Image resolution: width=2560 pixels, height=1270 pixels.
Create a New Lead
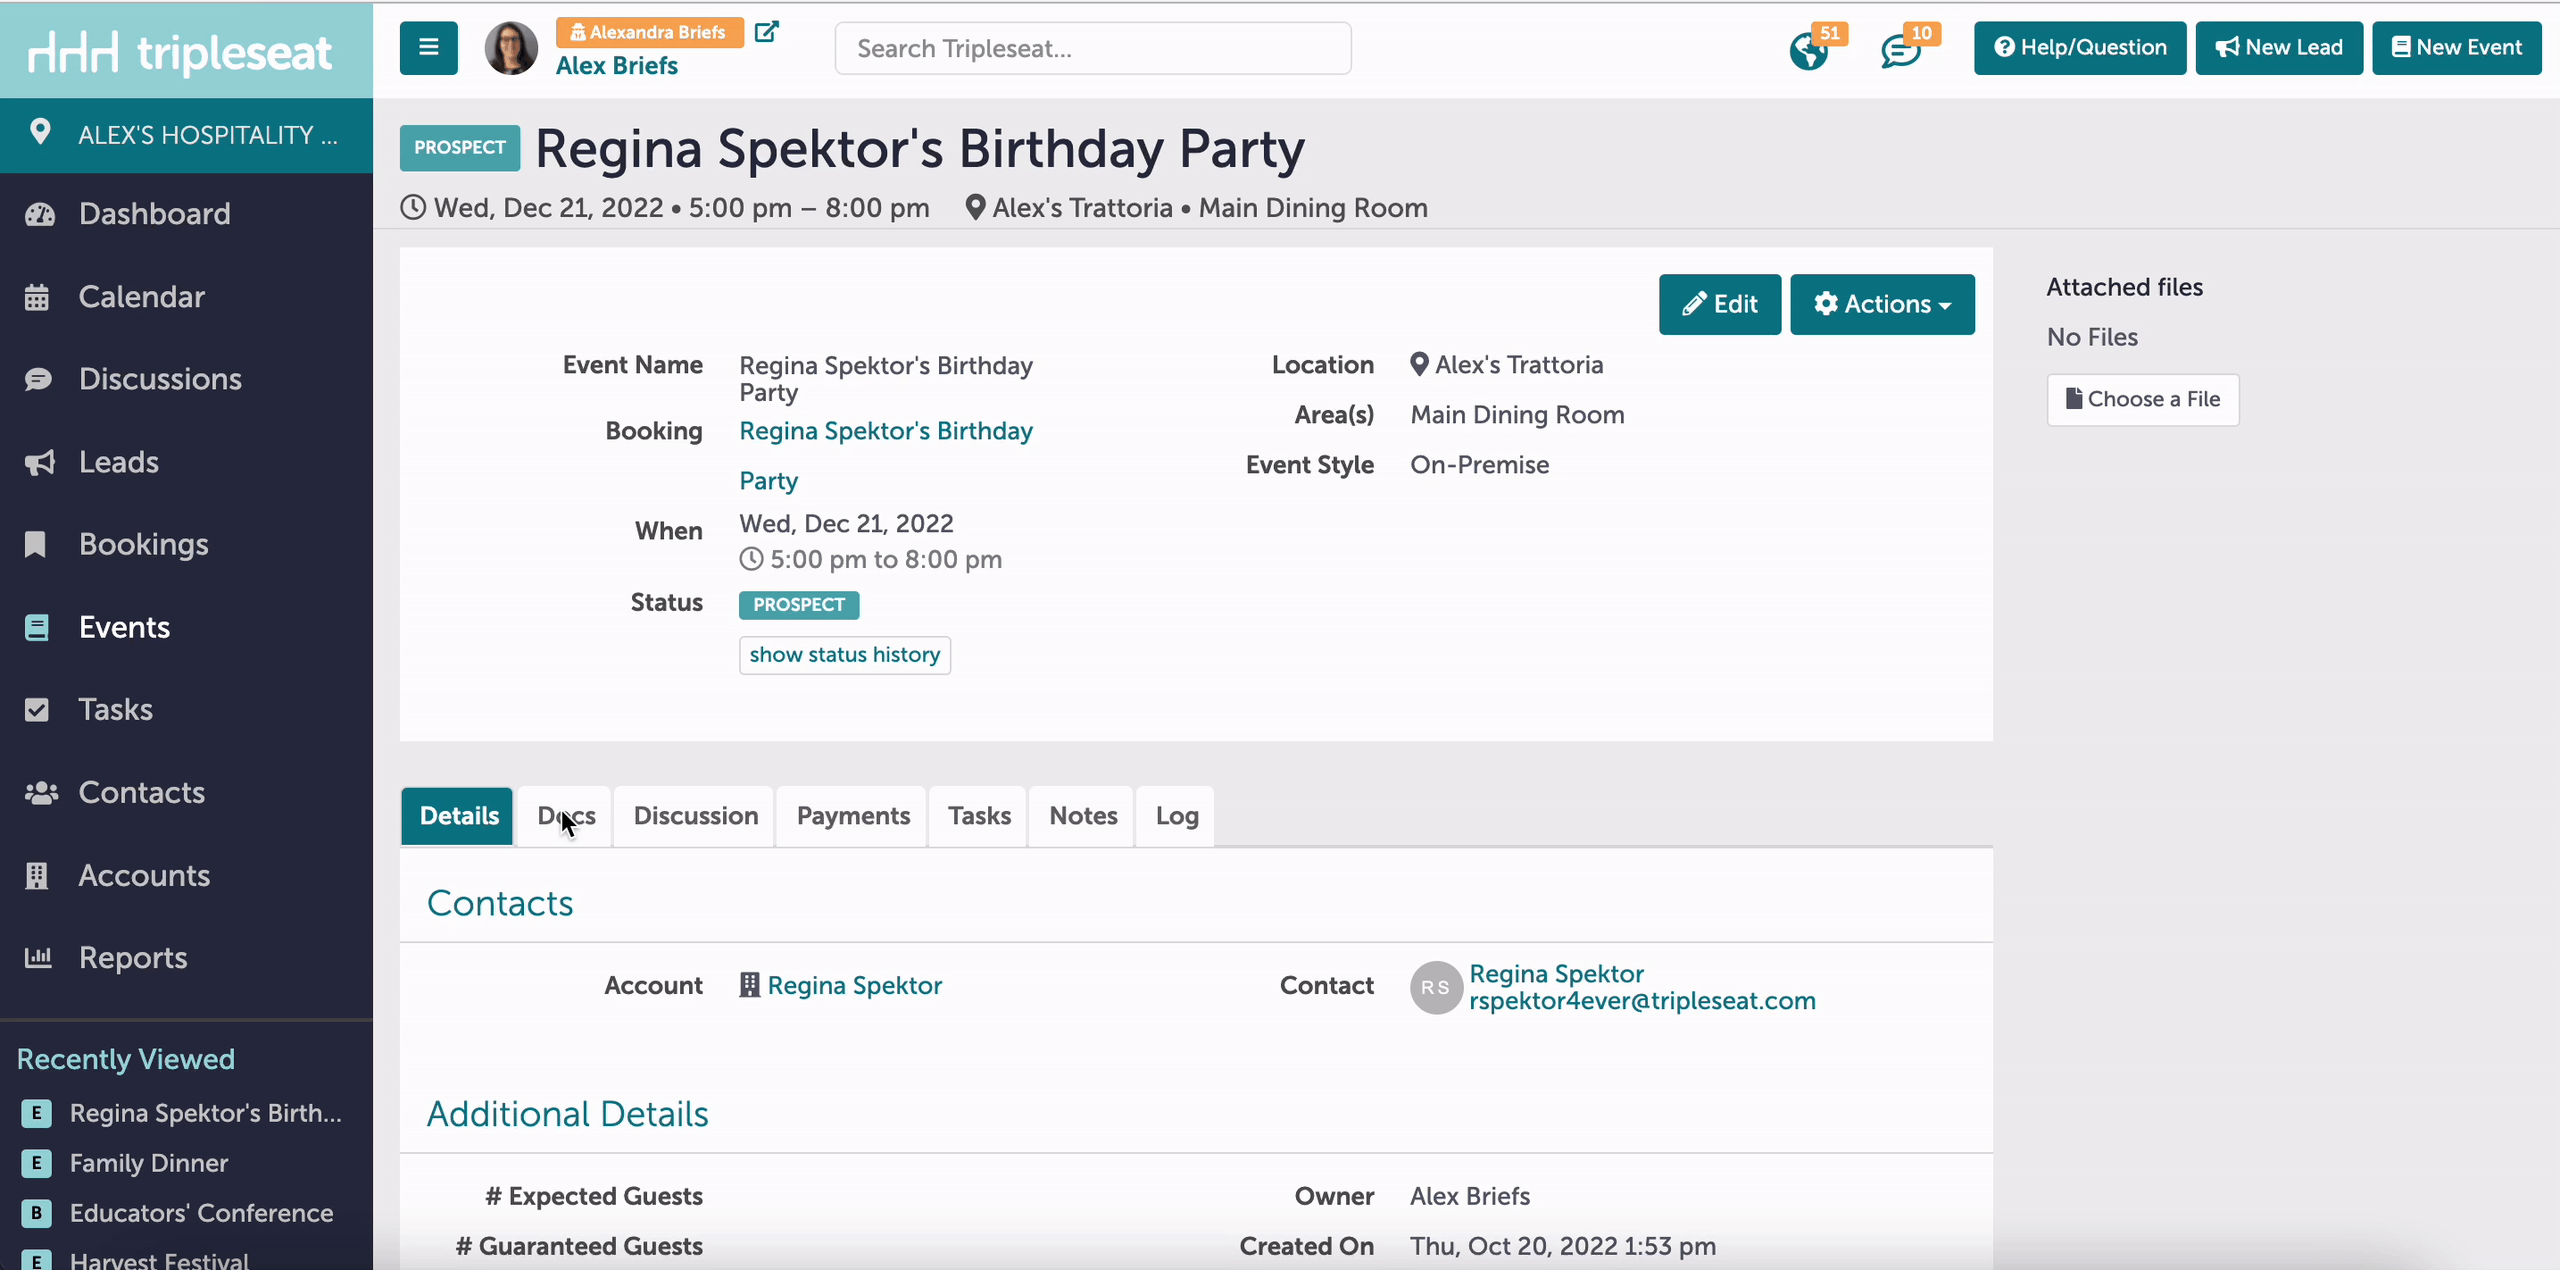coord(2279,48)
